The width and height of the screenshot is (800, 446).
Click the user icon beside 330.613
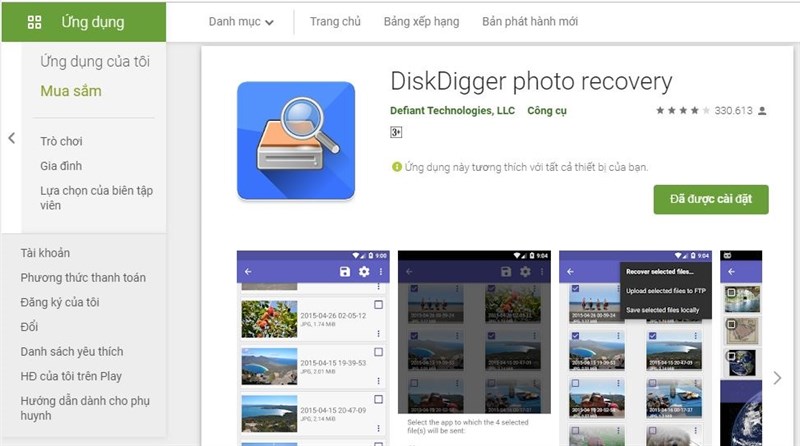[762, 110]
